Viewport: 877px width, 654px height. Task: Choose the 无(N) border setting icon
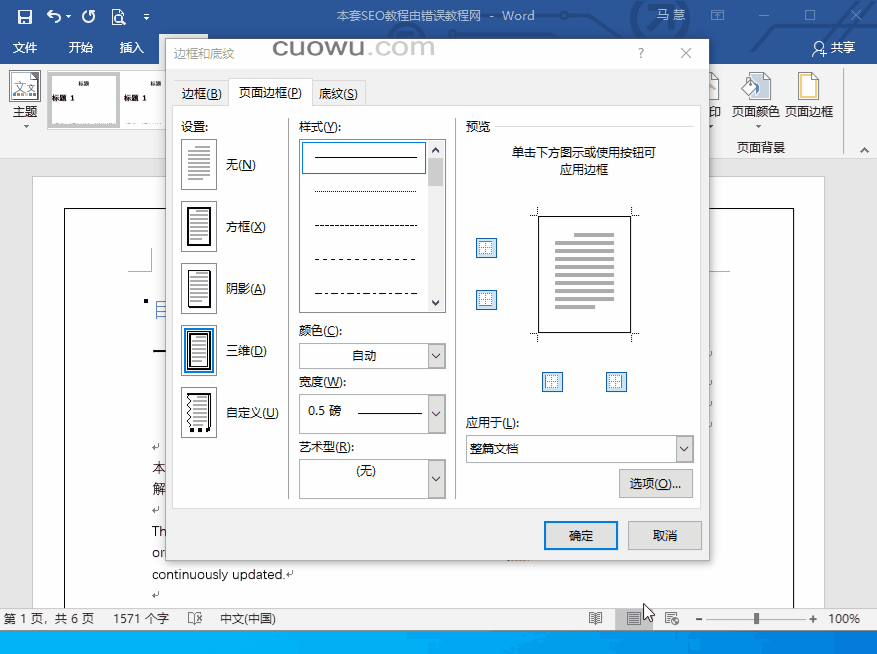tap(199, 164)
